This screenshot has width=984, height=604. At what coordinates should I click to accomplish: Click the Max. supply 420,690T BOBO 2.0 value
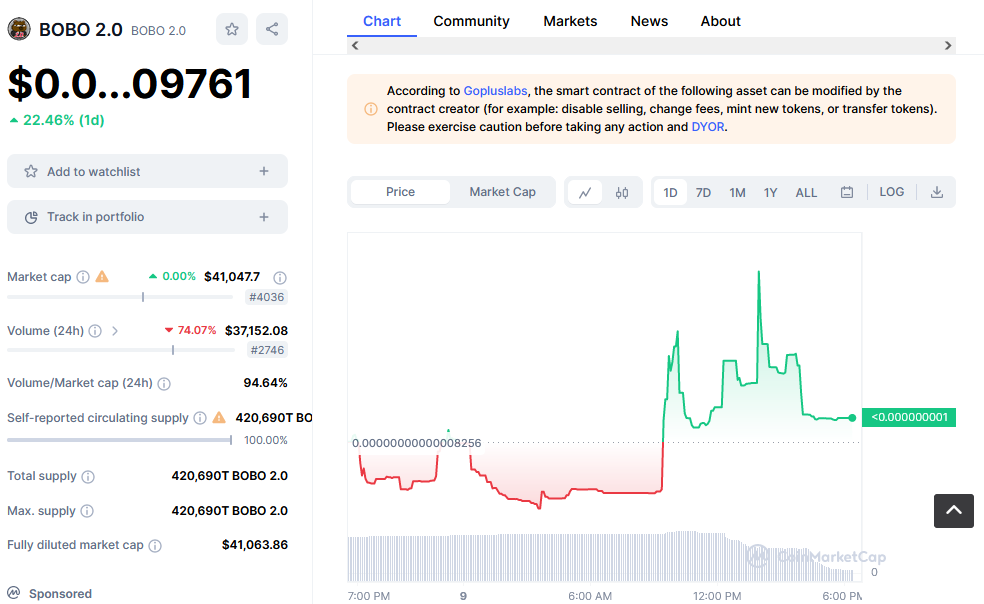point(230,511)
